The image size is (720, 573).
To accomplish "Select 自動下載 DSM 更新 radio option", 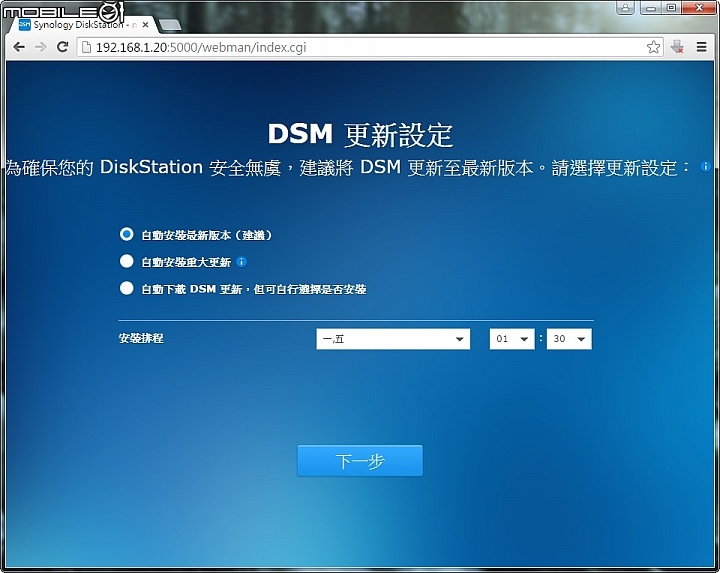I will click(127, 289).
